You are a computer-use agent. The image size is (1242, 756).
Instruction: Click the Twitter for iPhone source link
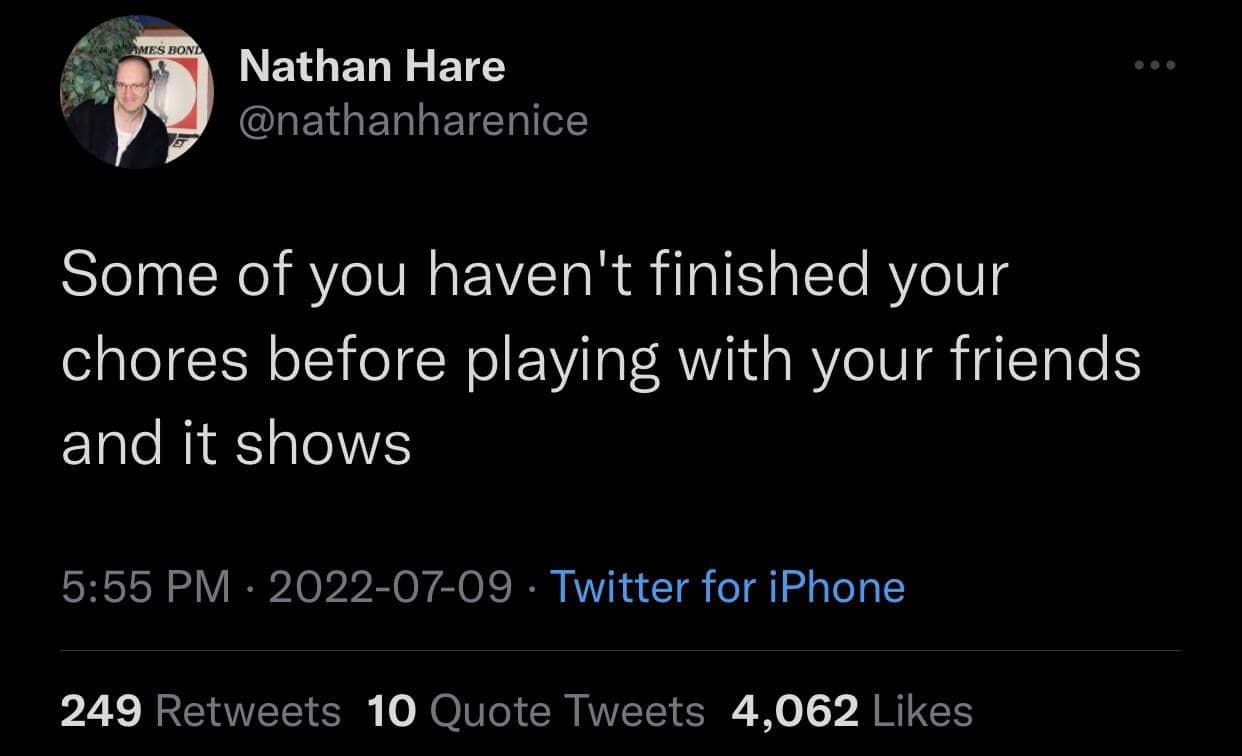pyautogui.click(x=727, y=586)
